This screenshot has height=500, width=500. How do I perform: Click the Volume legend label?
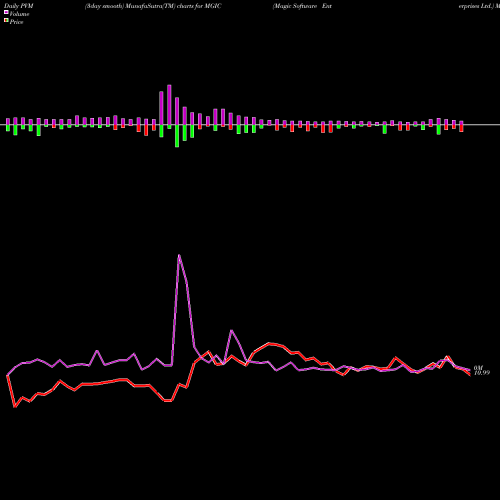tap(19, 14)
